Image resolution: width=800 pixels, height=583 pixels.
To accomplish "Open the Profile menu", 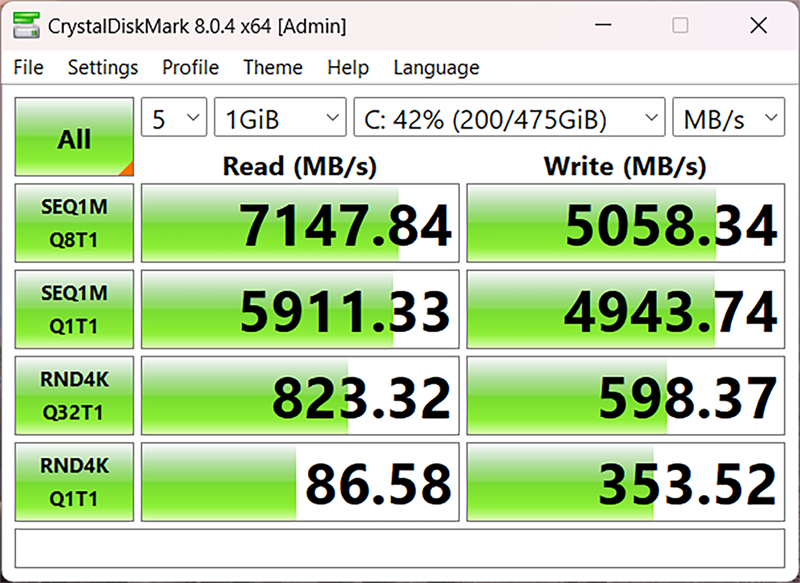I will click(190, 67).
